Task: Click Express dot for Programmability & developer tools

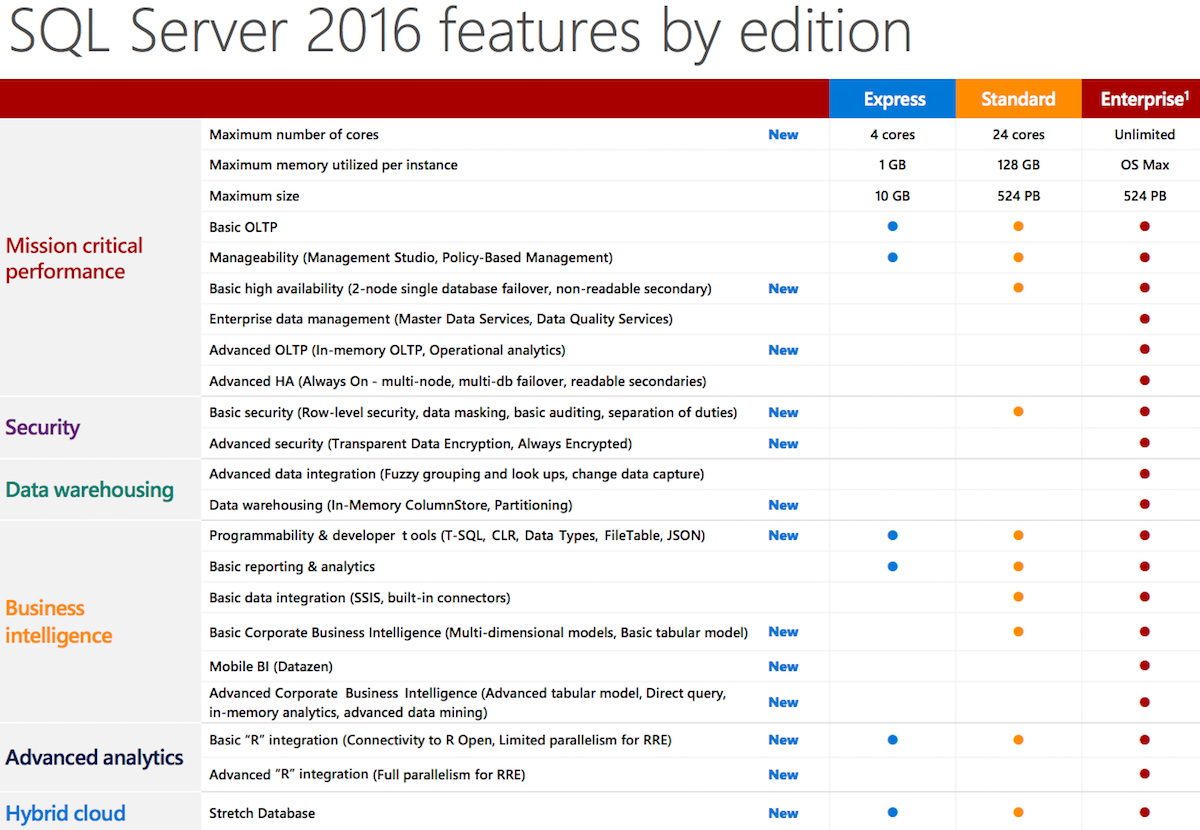Action: click(x=893, y=535)
